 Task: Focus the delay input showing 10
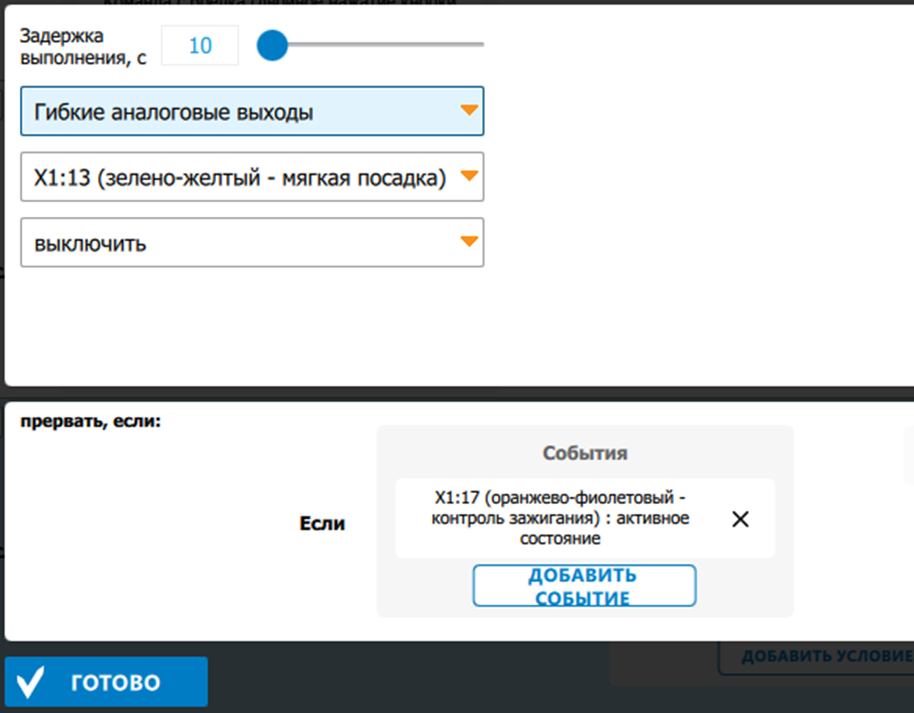pos(200,46)
